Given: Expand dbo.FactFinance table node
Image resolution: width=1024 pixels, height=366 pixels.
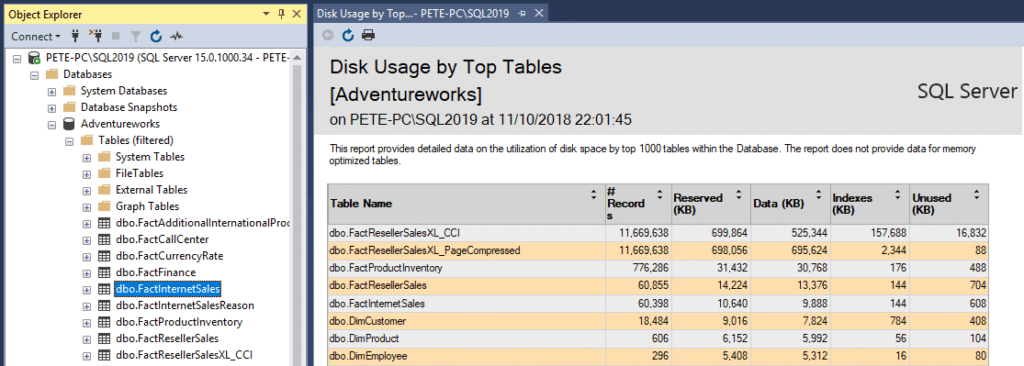Looking at the screenshot, I should (x=87, y=273).
